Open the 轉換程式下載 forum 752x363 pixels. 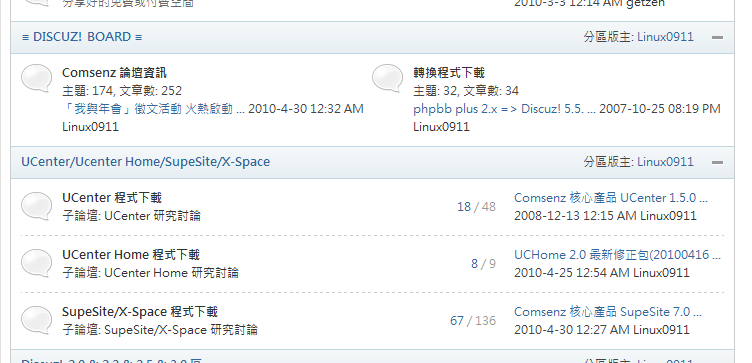[449, 73]
